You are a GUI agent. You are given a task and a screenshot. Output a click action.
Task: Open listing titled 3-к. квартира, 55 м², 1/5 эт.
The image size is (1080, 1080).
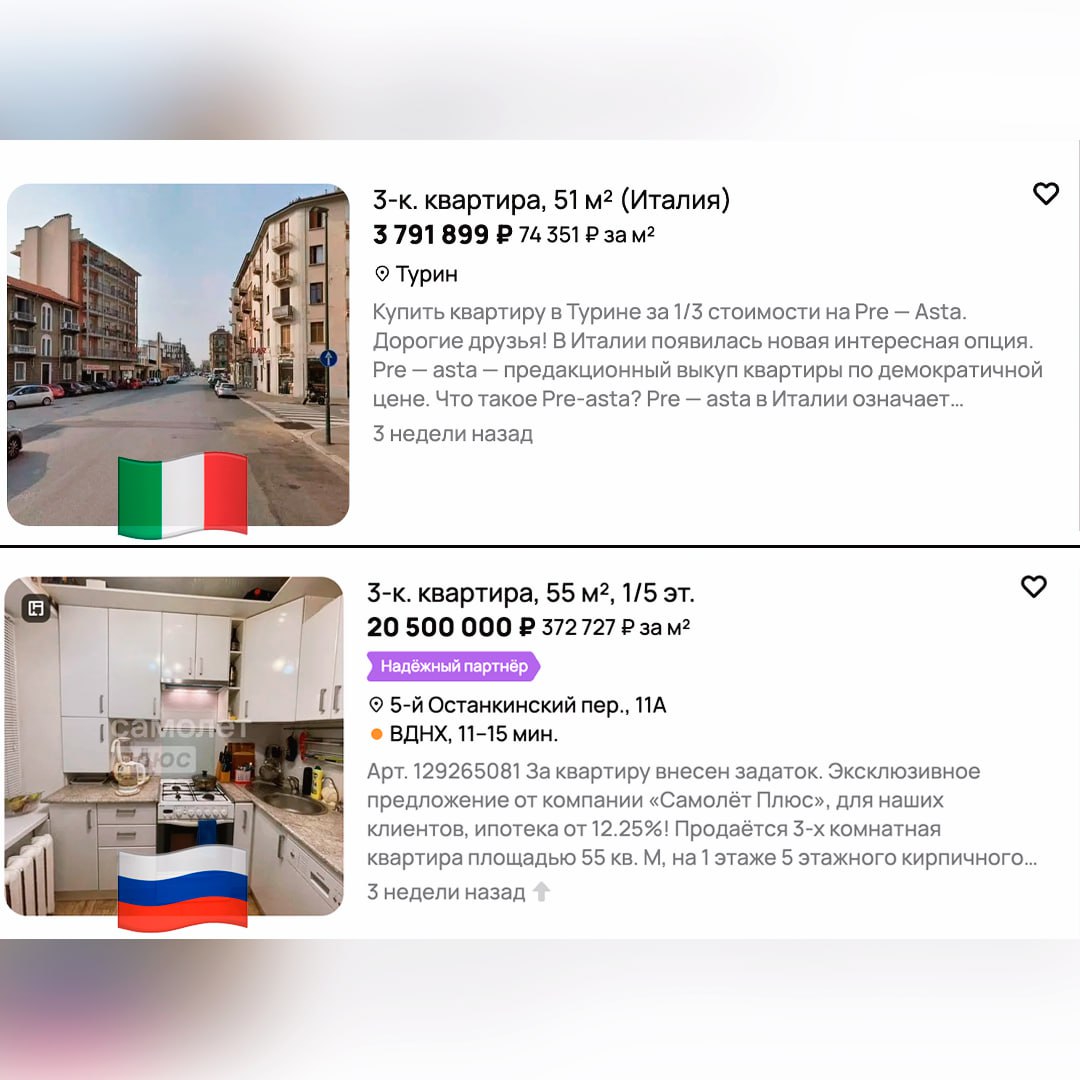click(530, 592)
